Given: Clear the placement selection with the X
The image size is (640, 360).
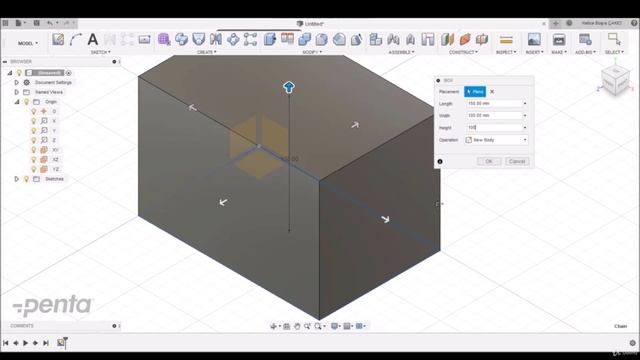Looking at the screenshot, I should click(492, 92).
